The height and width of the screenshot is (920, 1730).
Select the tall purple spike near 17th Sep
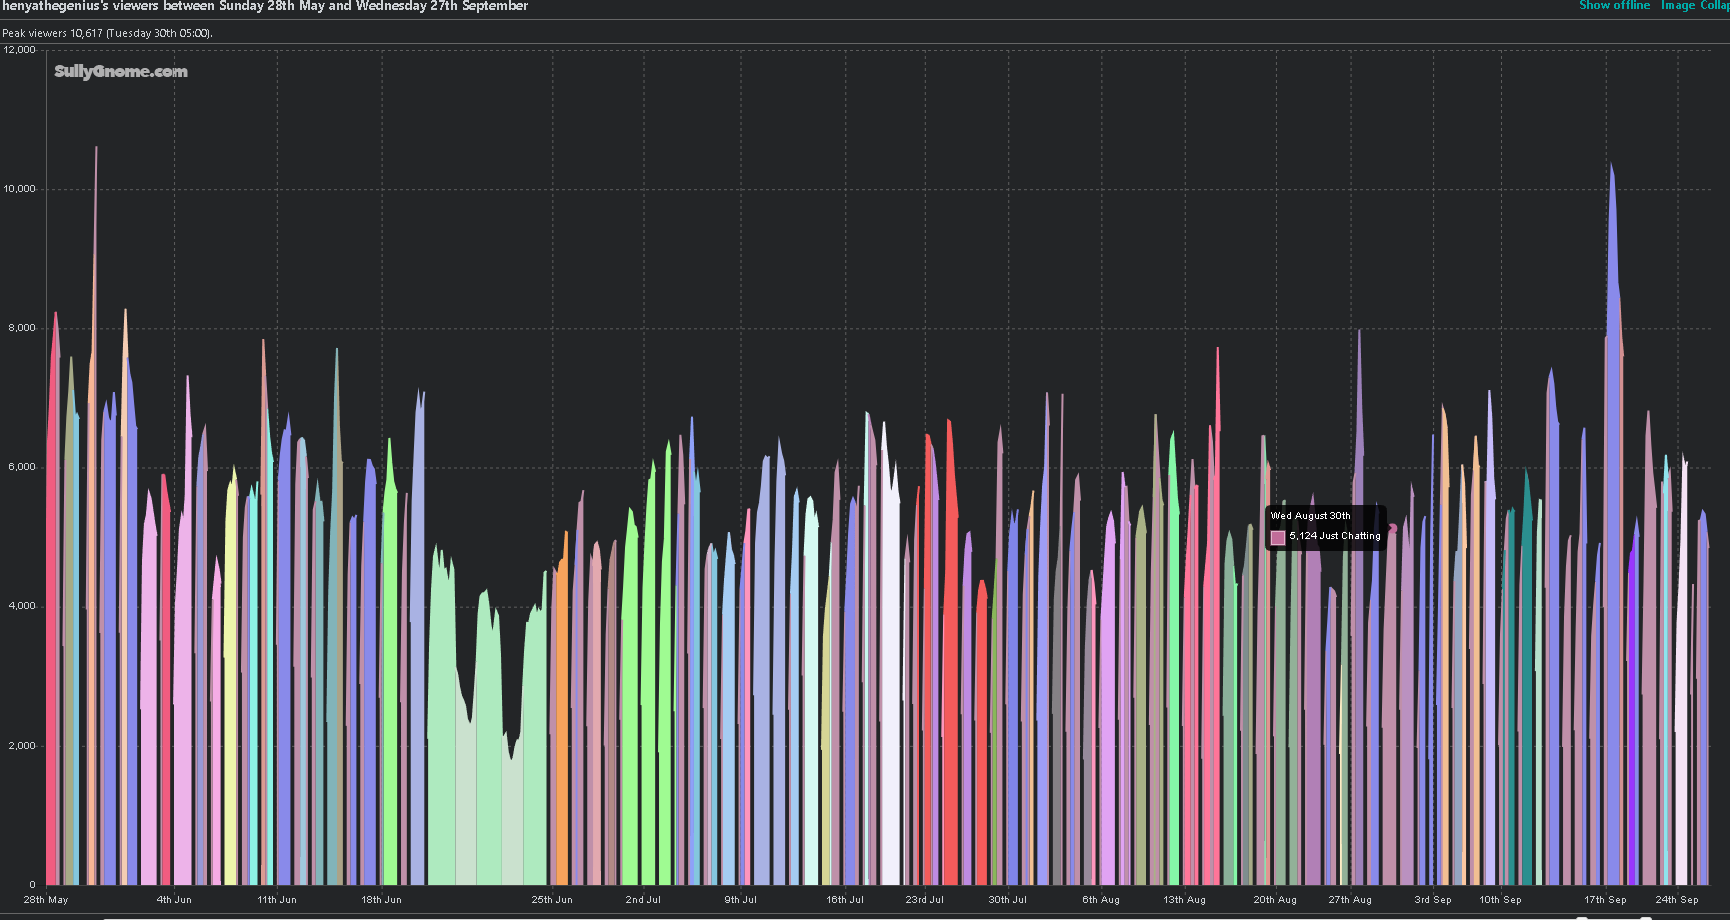[x=1613, y=400]
